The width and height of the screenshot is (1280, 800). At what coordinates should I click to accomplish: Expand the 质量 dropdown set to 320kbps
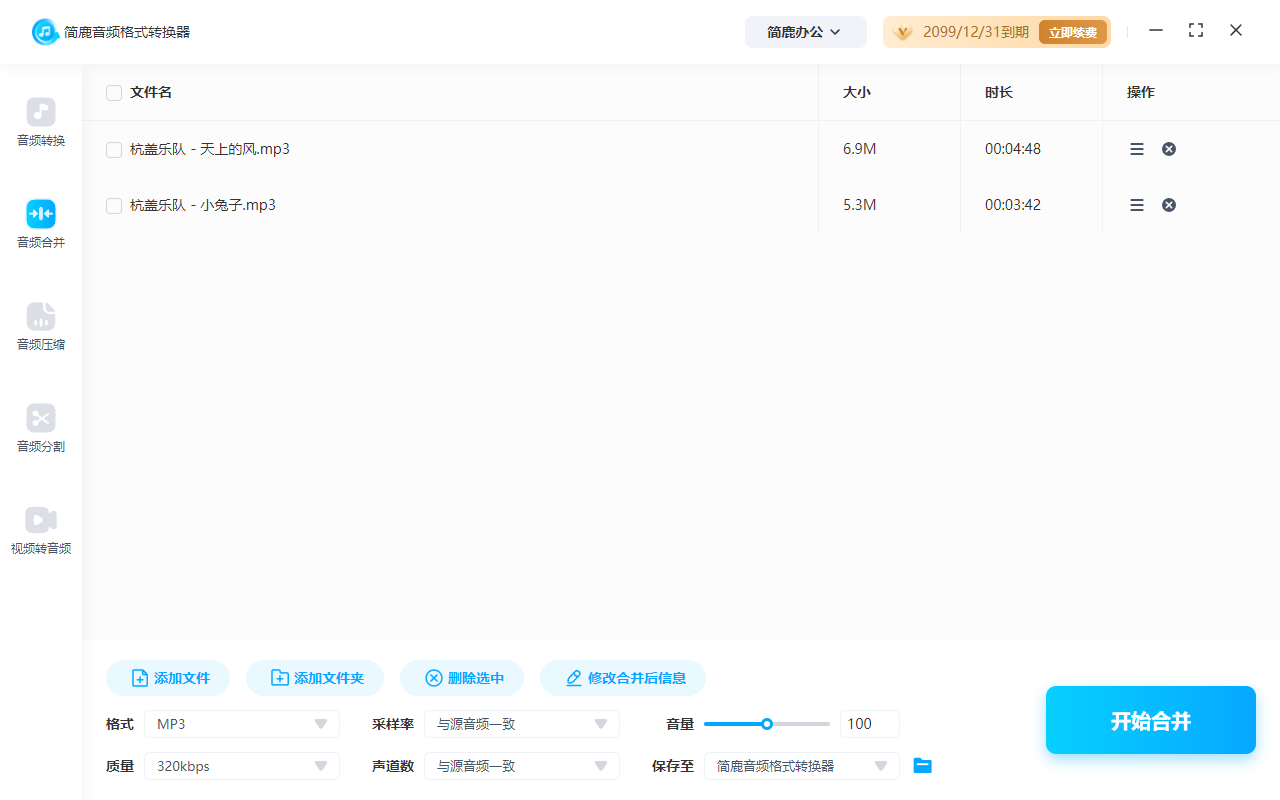click(x=241, y=765)
